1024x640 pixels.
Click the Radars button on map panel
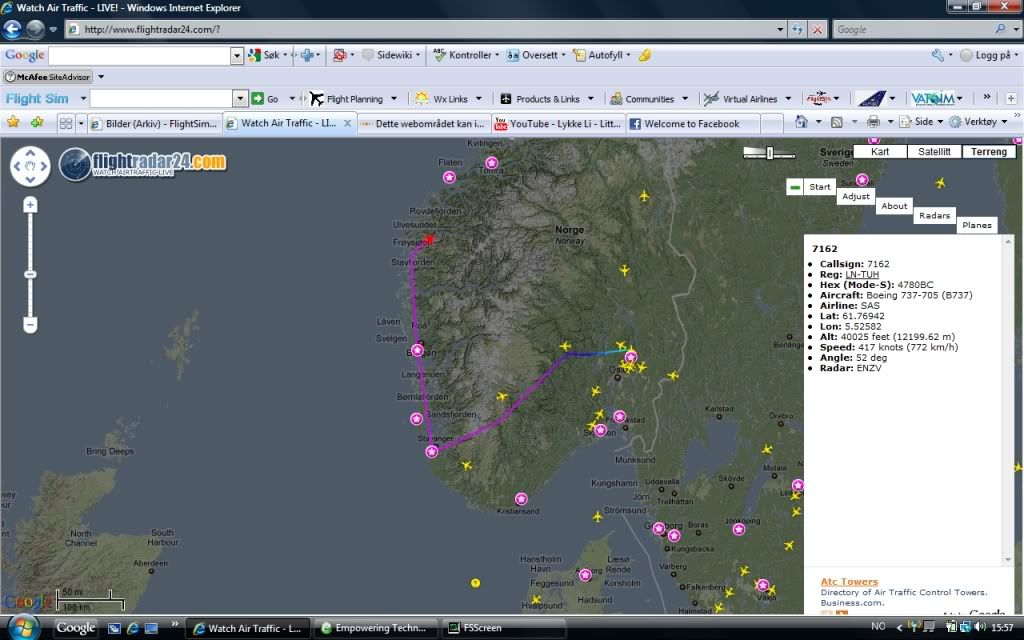tap(935, 216)
